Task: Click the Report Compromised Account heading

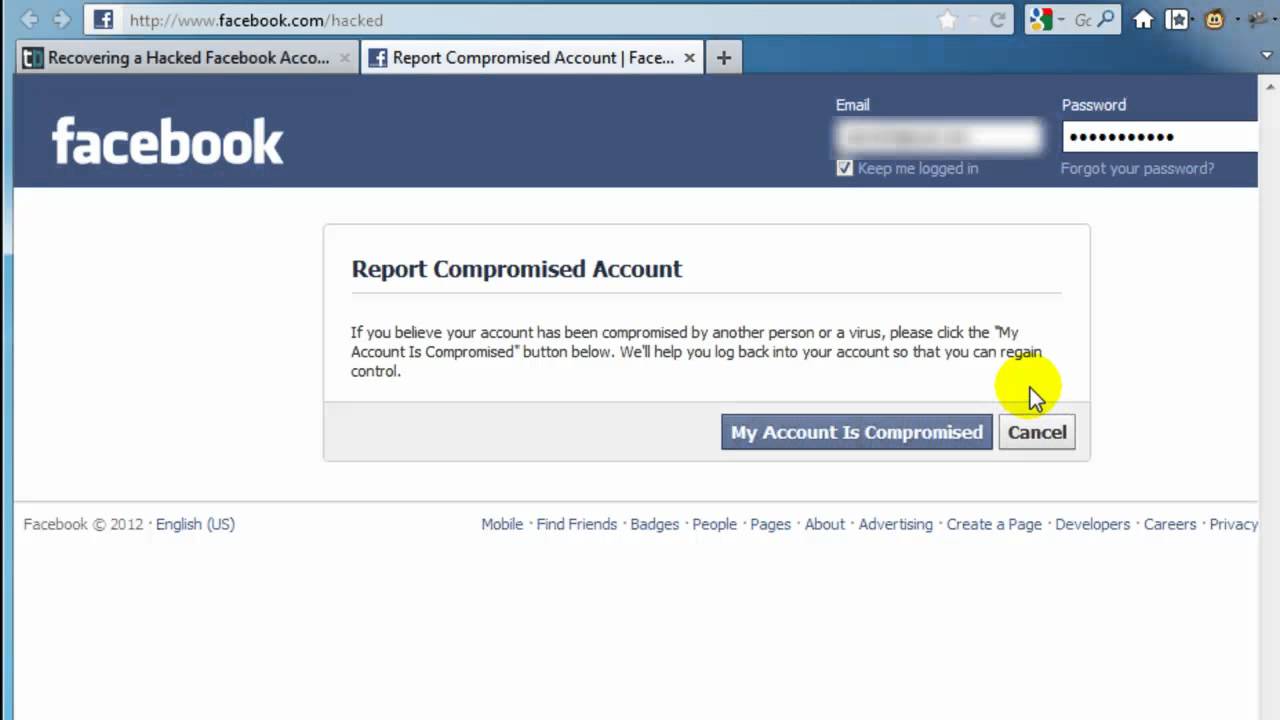Action: (x=517, y=269)
